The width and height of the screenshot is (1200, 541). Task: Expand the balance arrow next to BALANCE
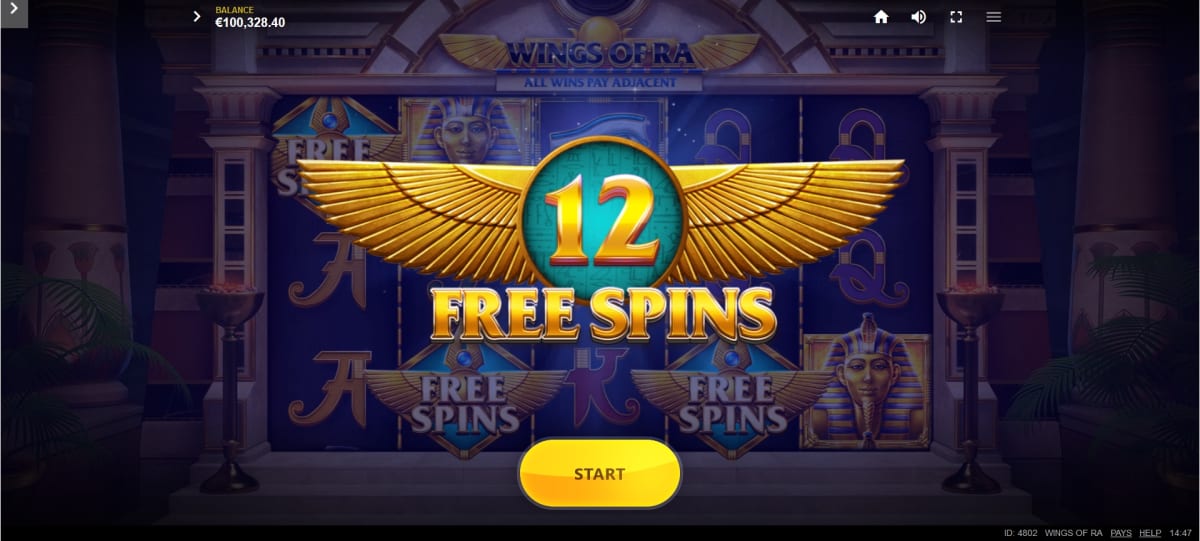pos(197,17)
